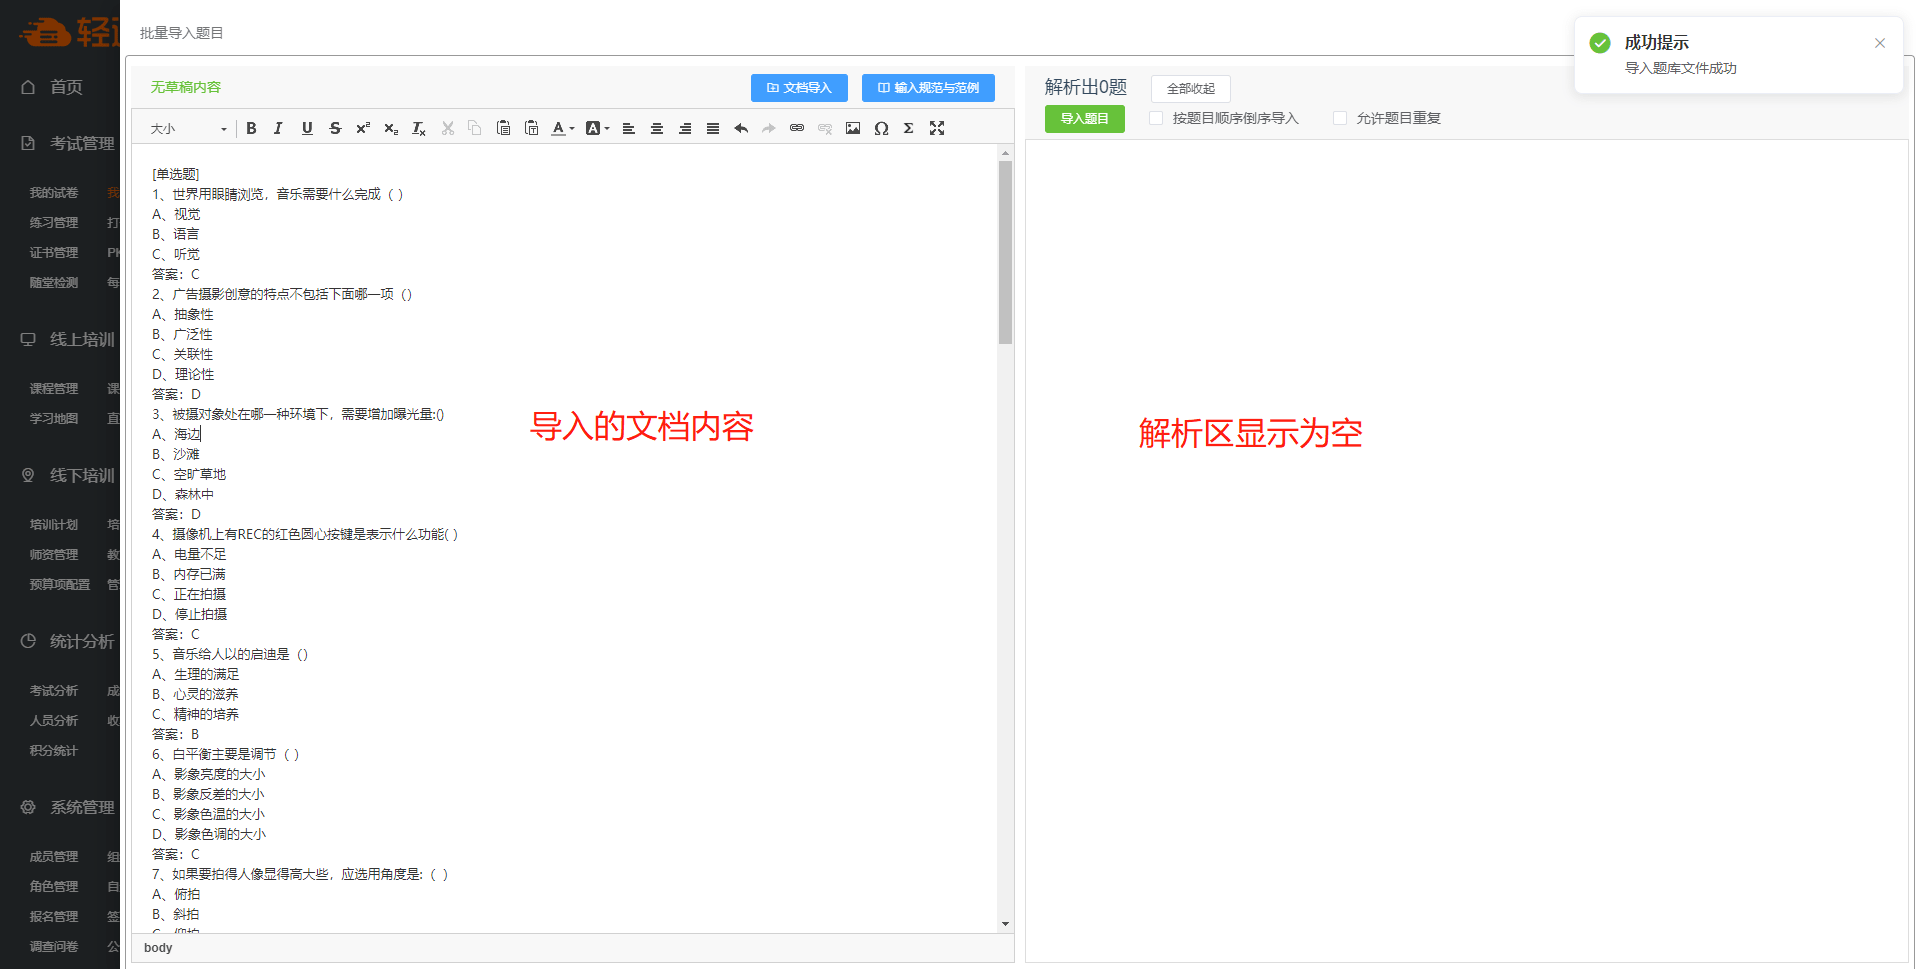Click the 全部收起 button
This screenshot has height=969, width=1920.
tap(1190, 88)
